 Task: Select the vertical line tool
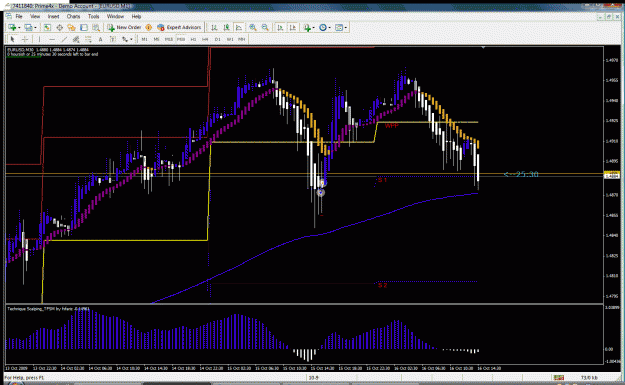pos(39,39)
